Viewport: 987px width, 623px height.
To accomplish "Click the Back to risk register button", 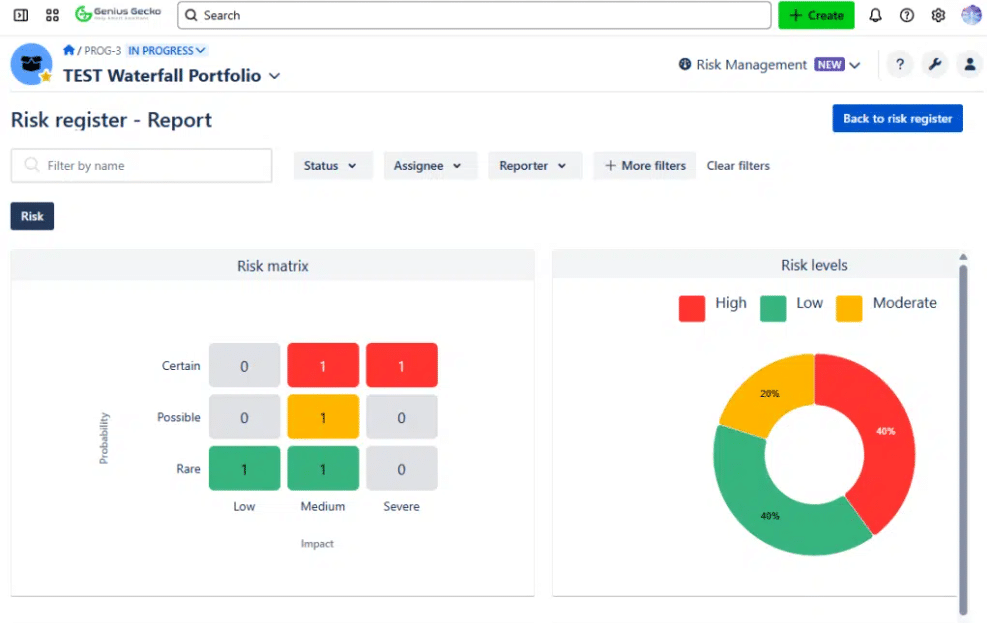I will click(897, 118).
